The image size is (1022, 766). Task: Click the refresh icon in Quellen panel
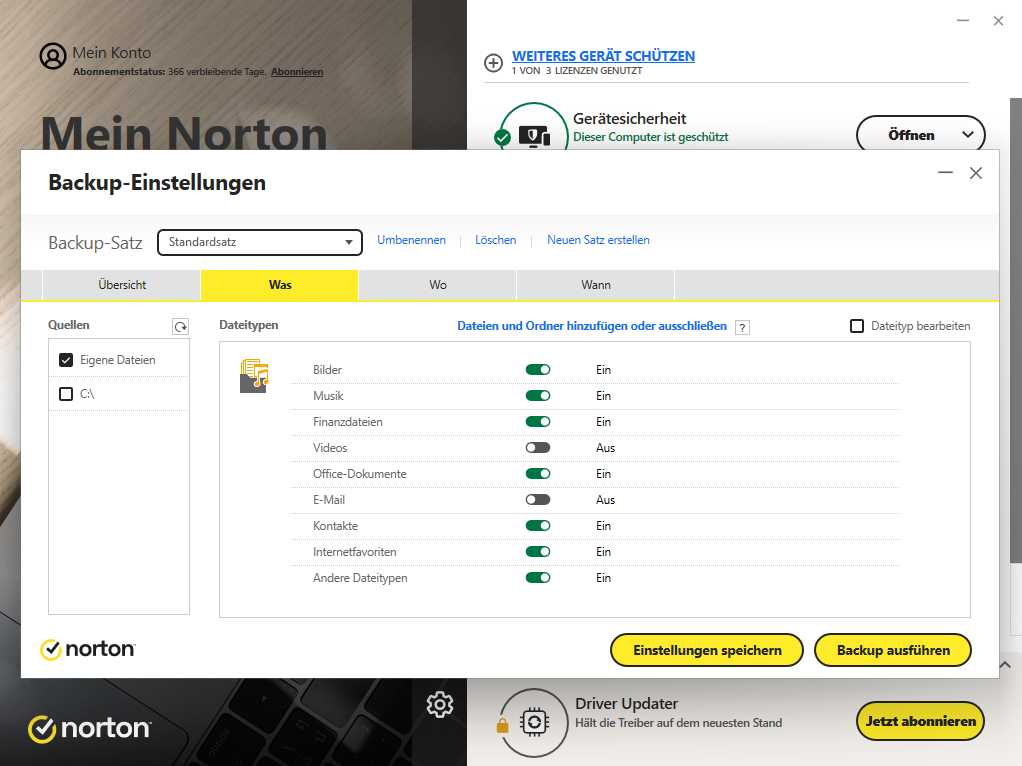click(178, 324)
